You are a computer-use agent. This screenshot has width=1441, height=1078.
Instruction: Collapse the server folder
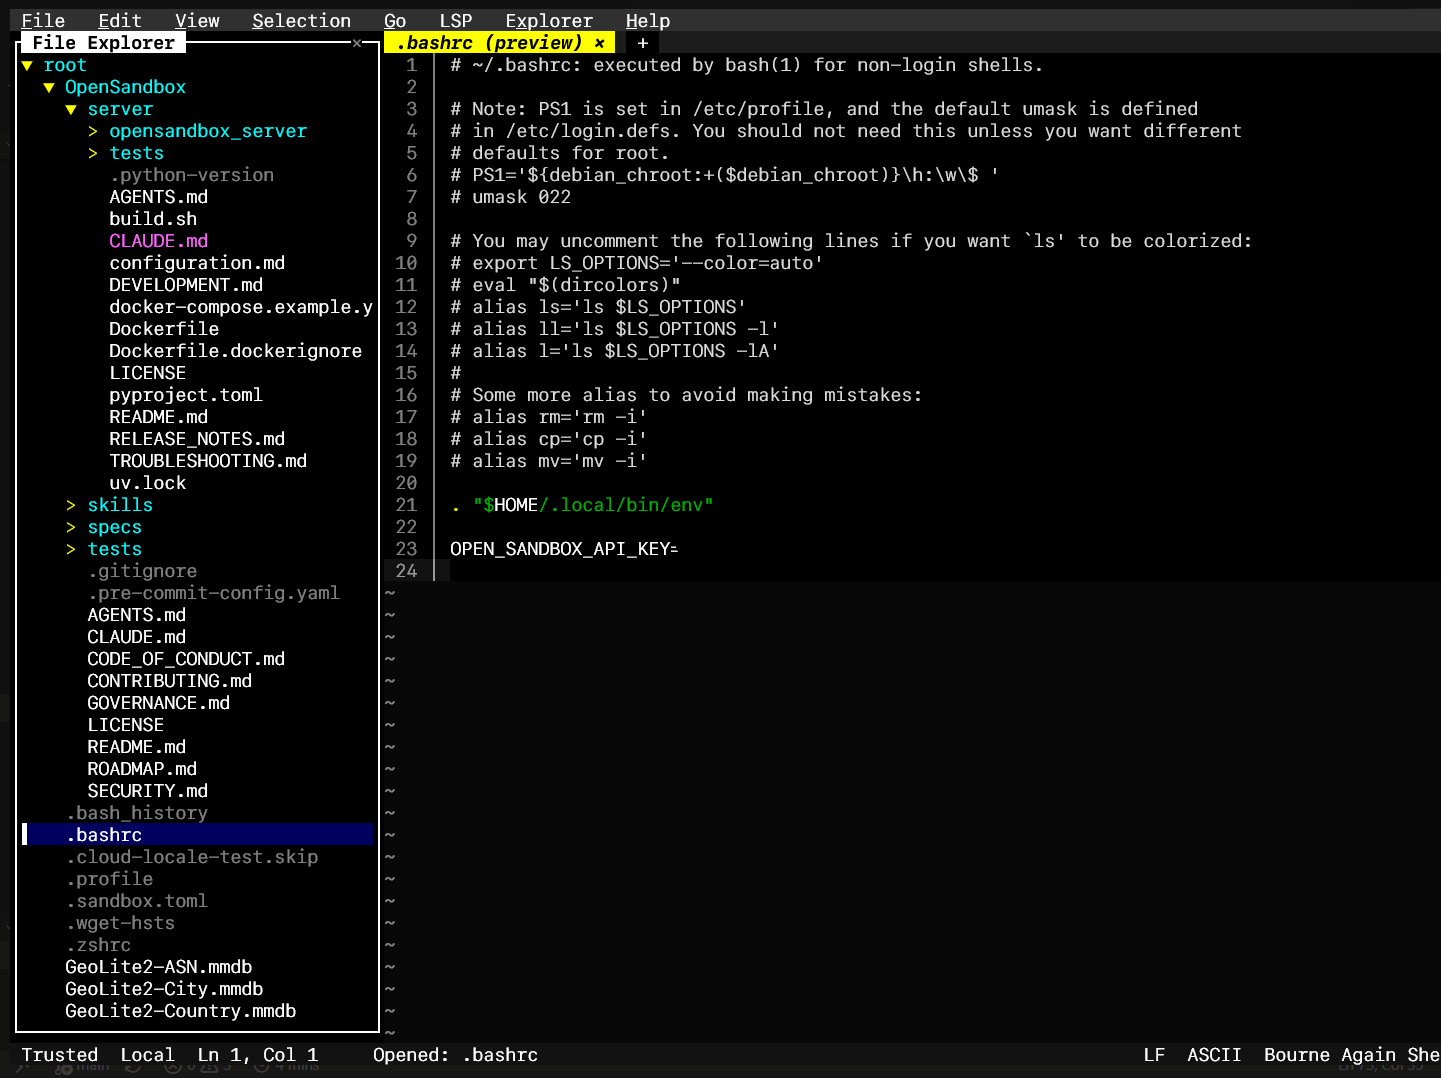pos(71,109)
